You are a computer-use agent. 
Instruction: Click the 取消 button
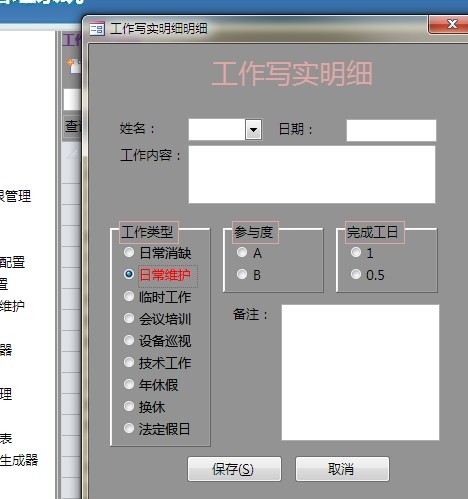(342, 469)
